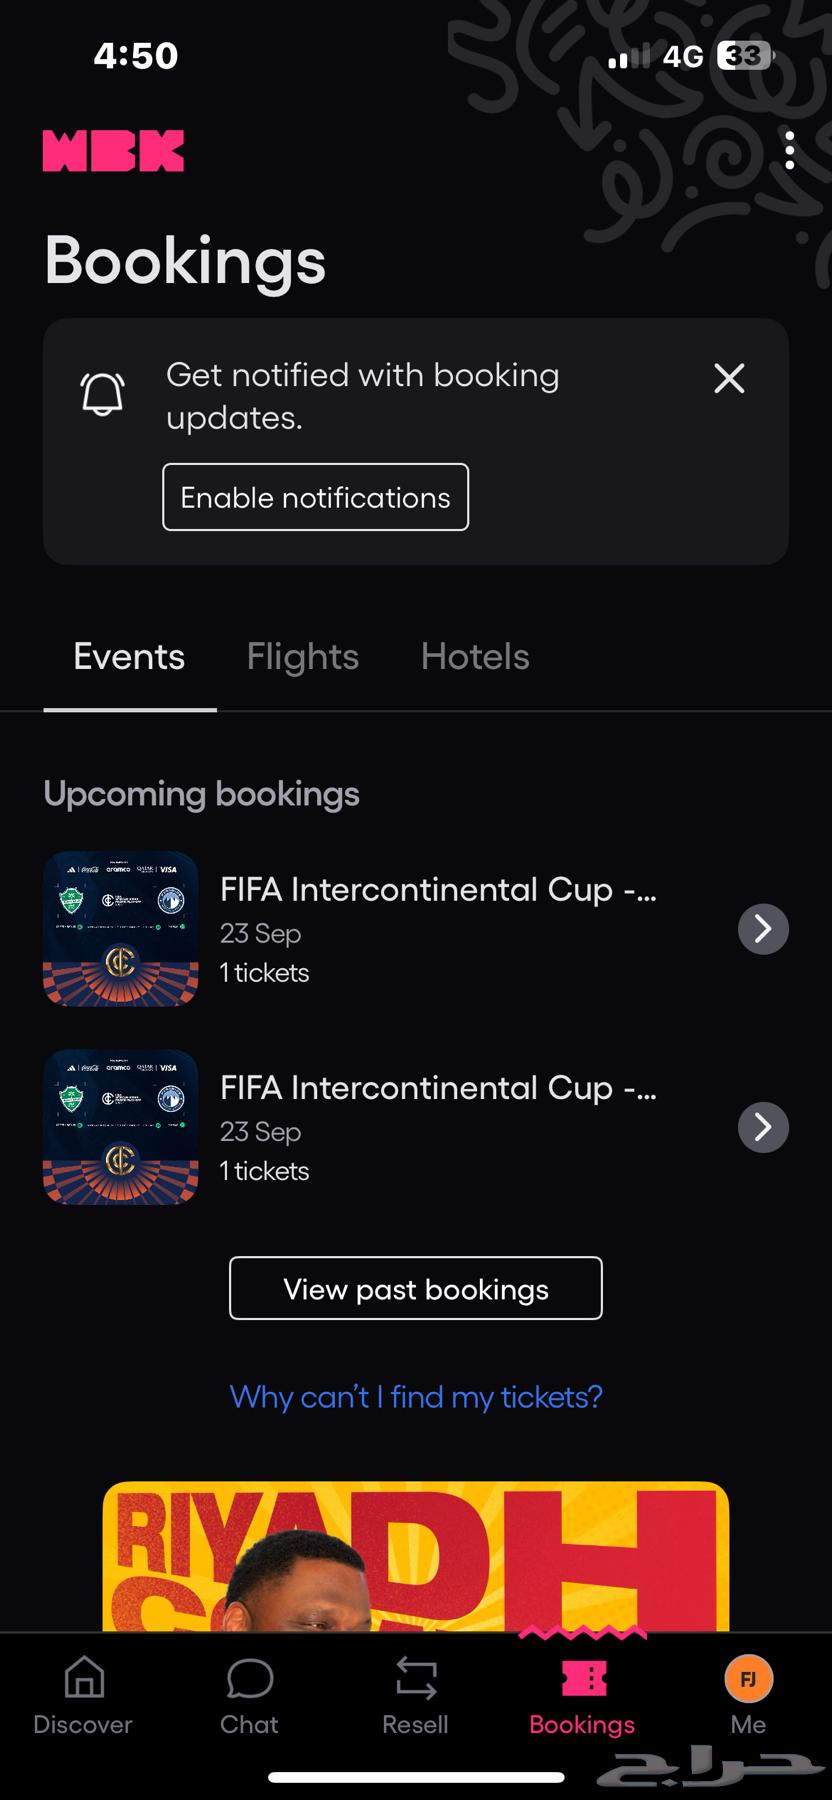
Task: Open the Chat bubble icon
Action: point(249,1678)
